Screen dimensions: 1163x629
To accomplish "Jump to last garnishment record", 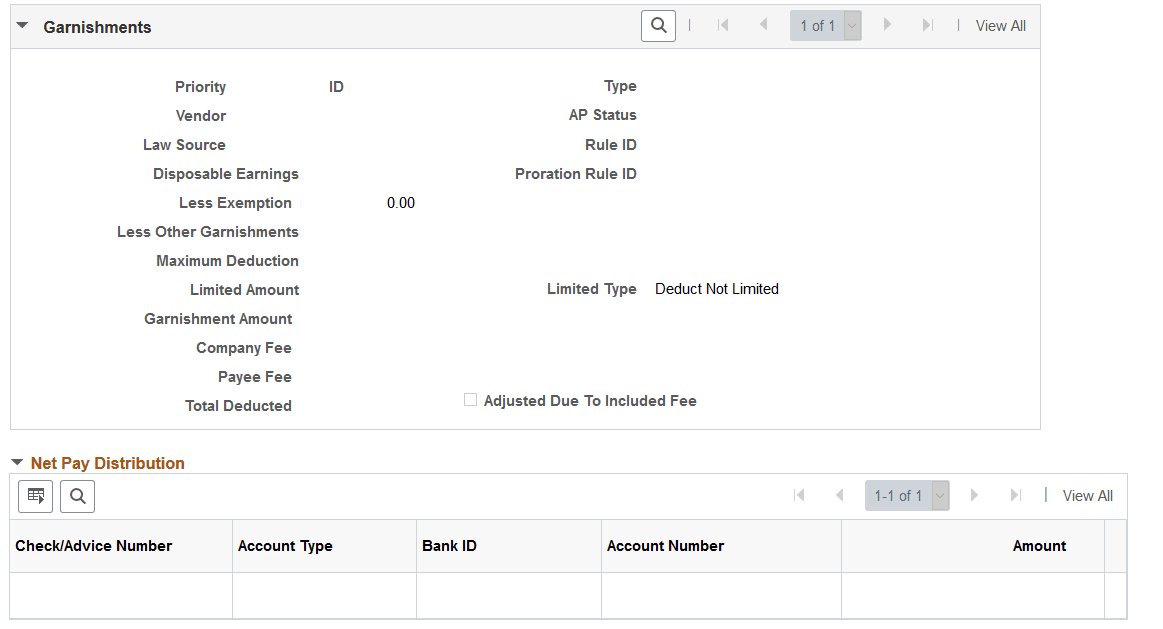I will coord(928,25).
